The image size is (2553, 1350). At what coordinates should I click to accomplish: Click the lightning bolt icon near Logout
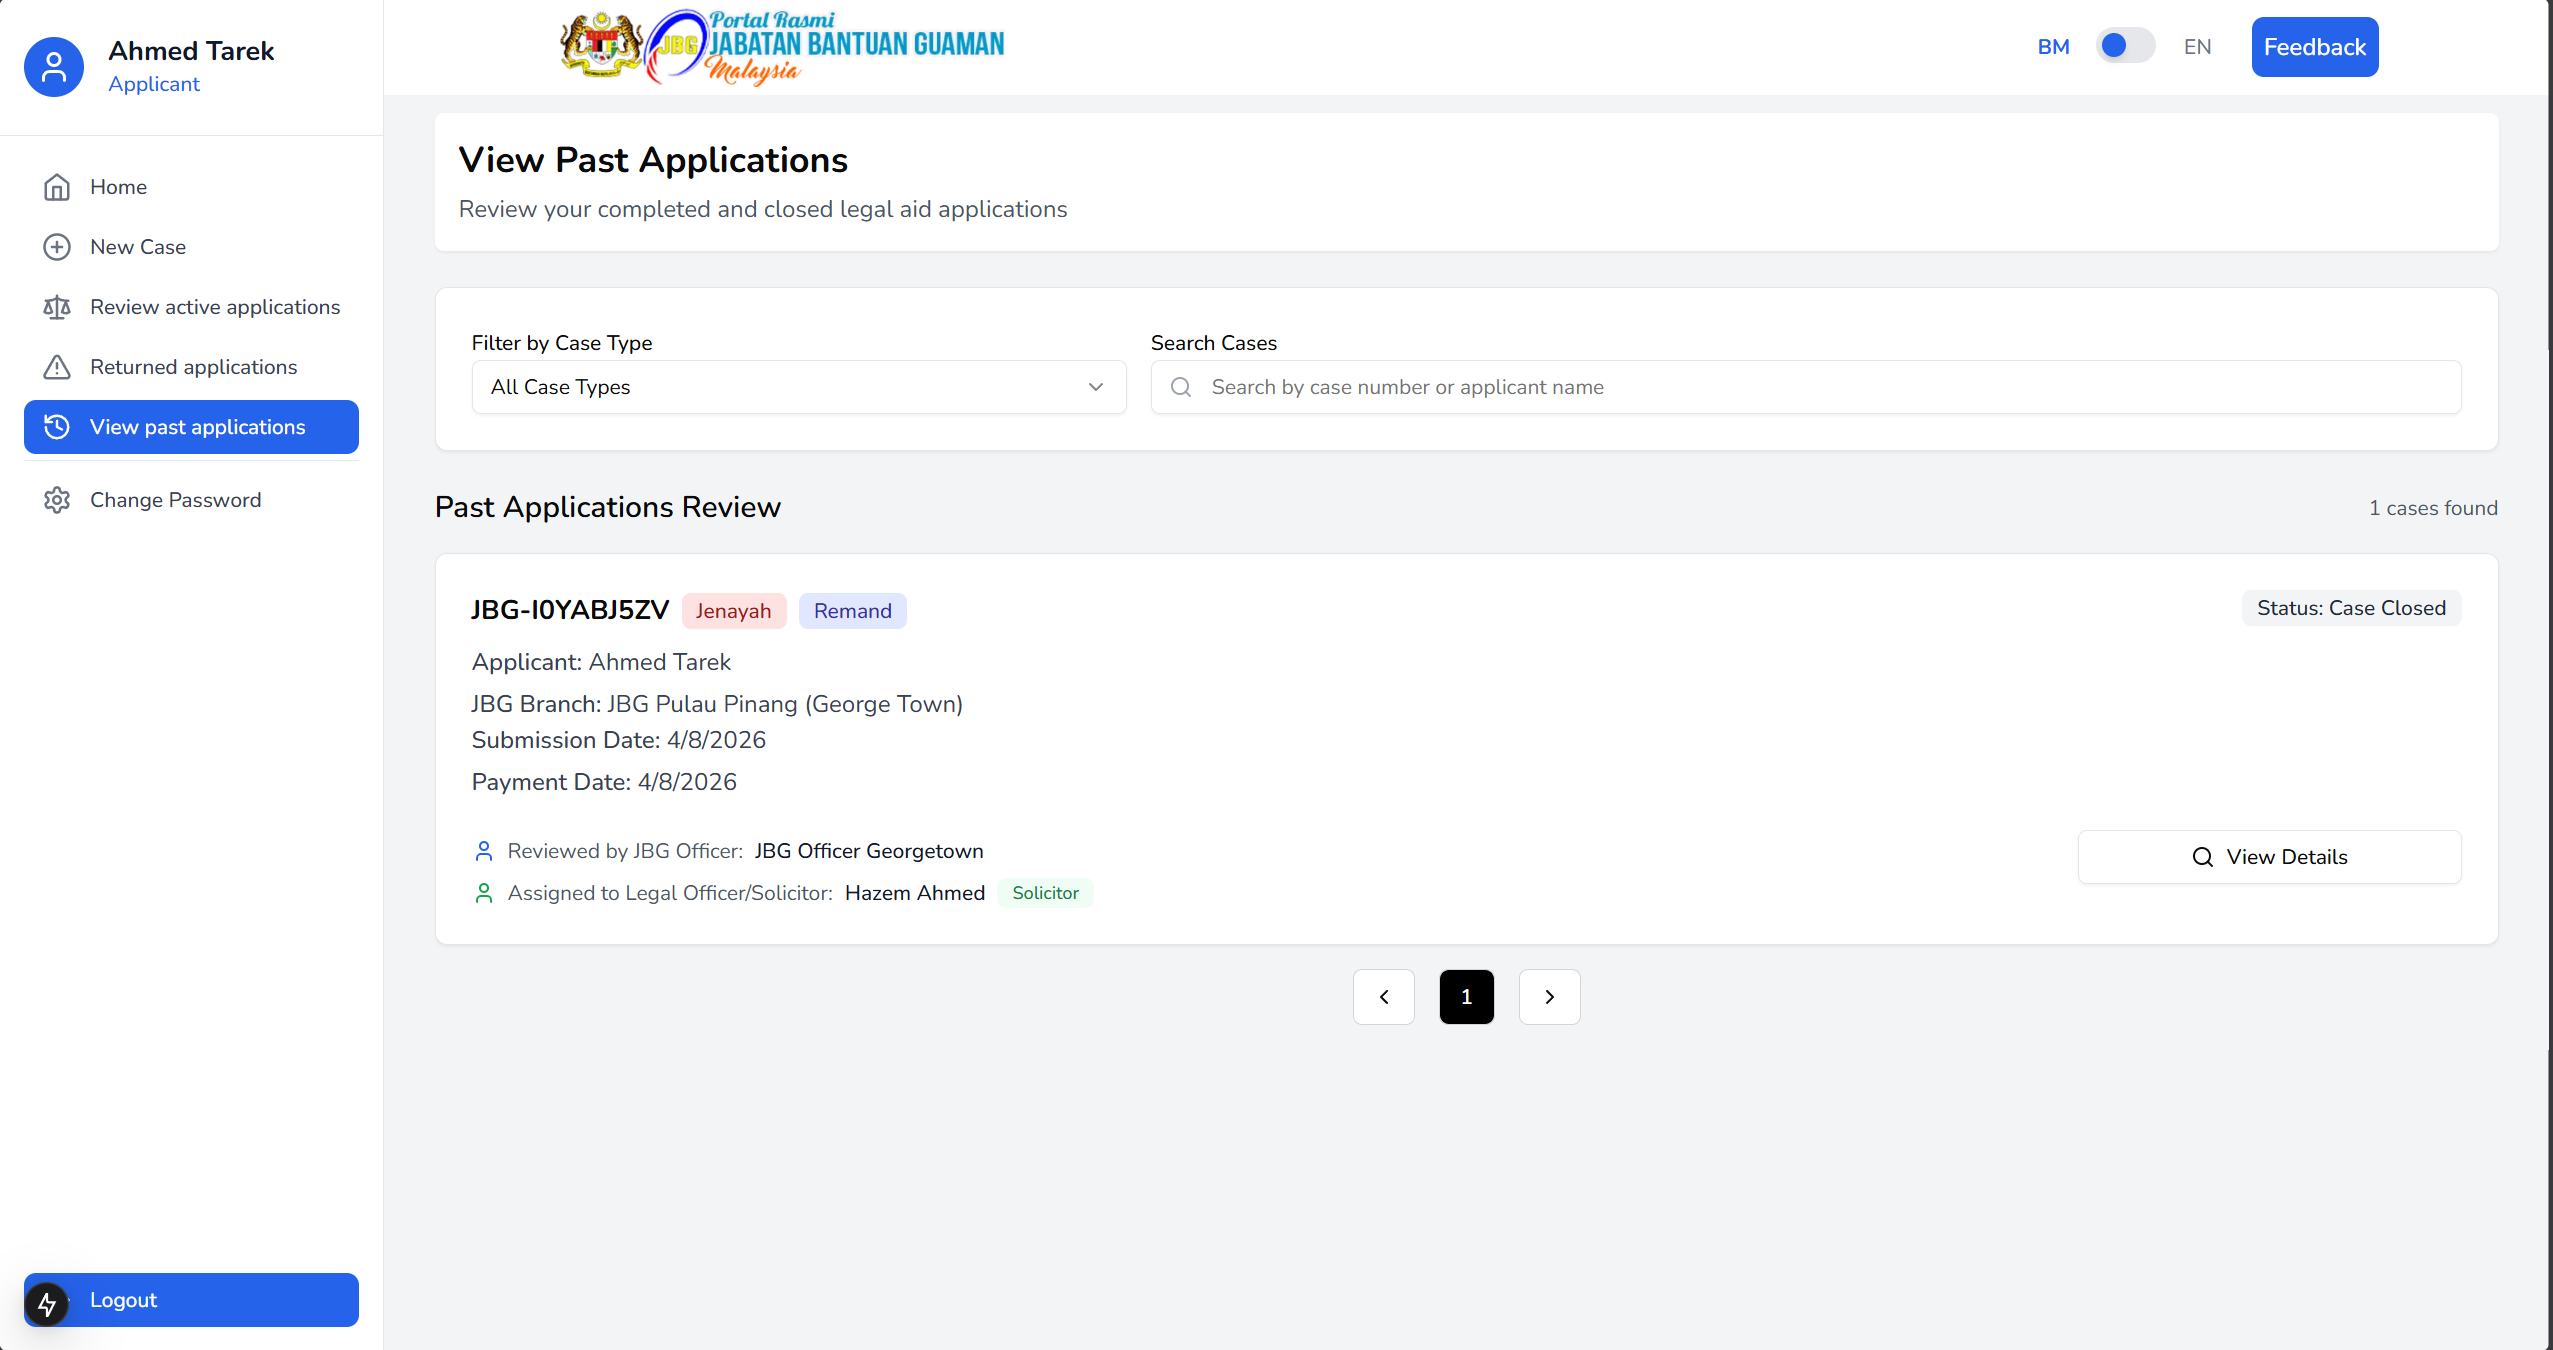pos(47,1304)
